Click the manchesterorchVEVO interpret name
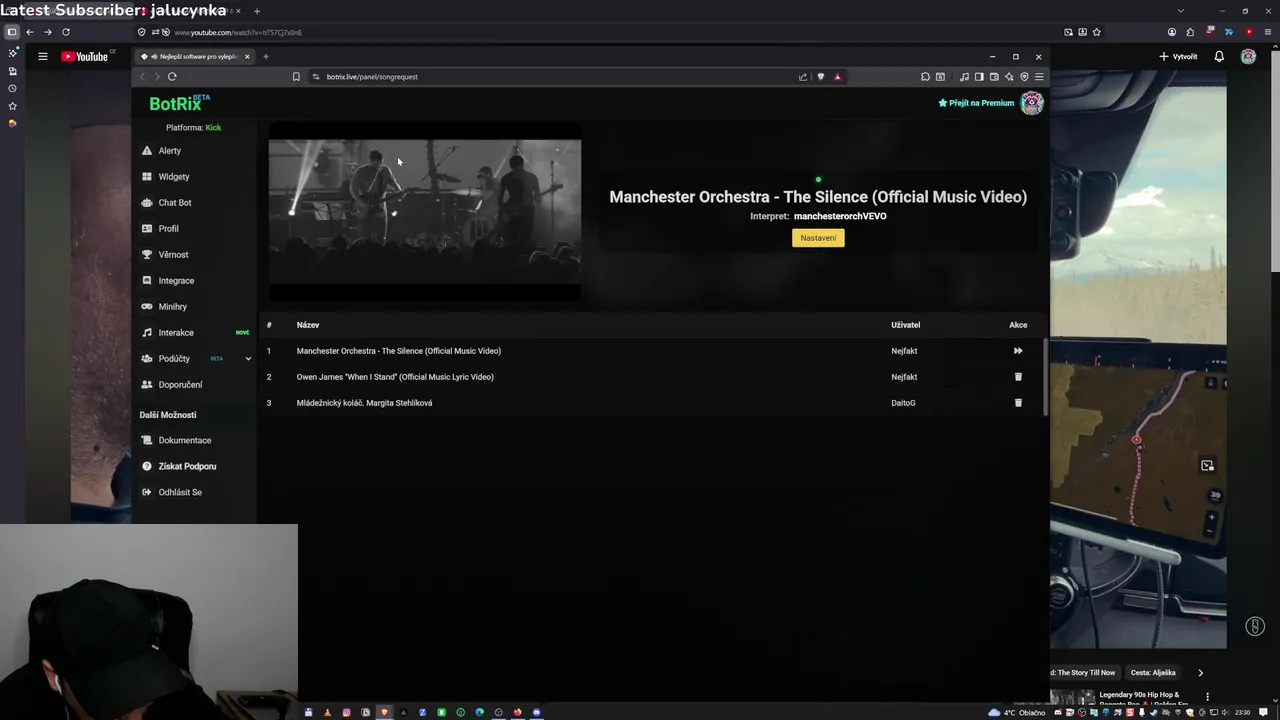This screenshot has width=1280, height=720. 840,216
